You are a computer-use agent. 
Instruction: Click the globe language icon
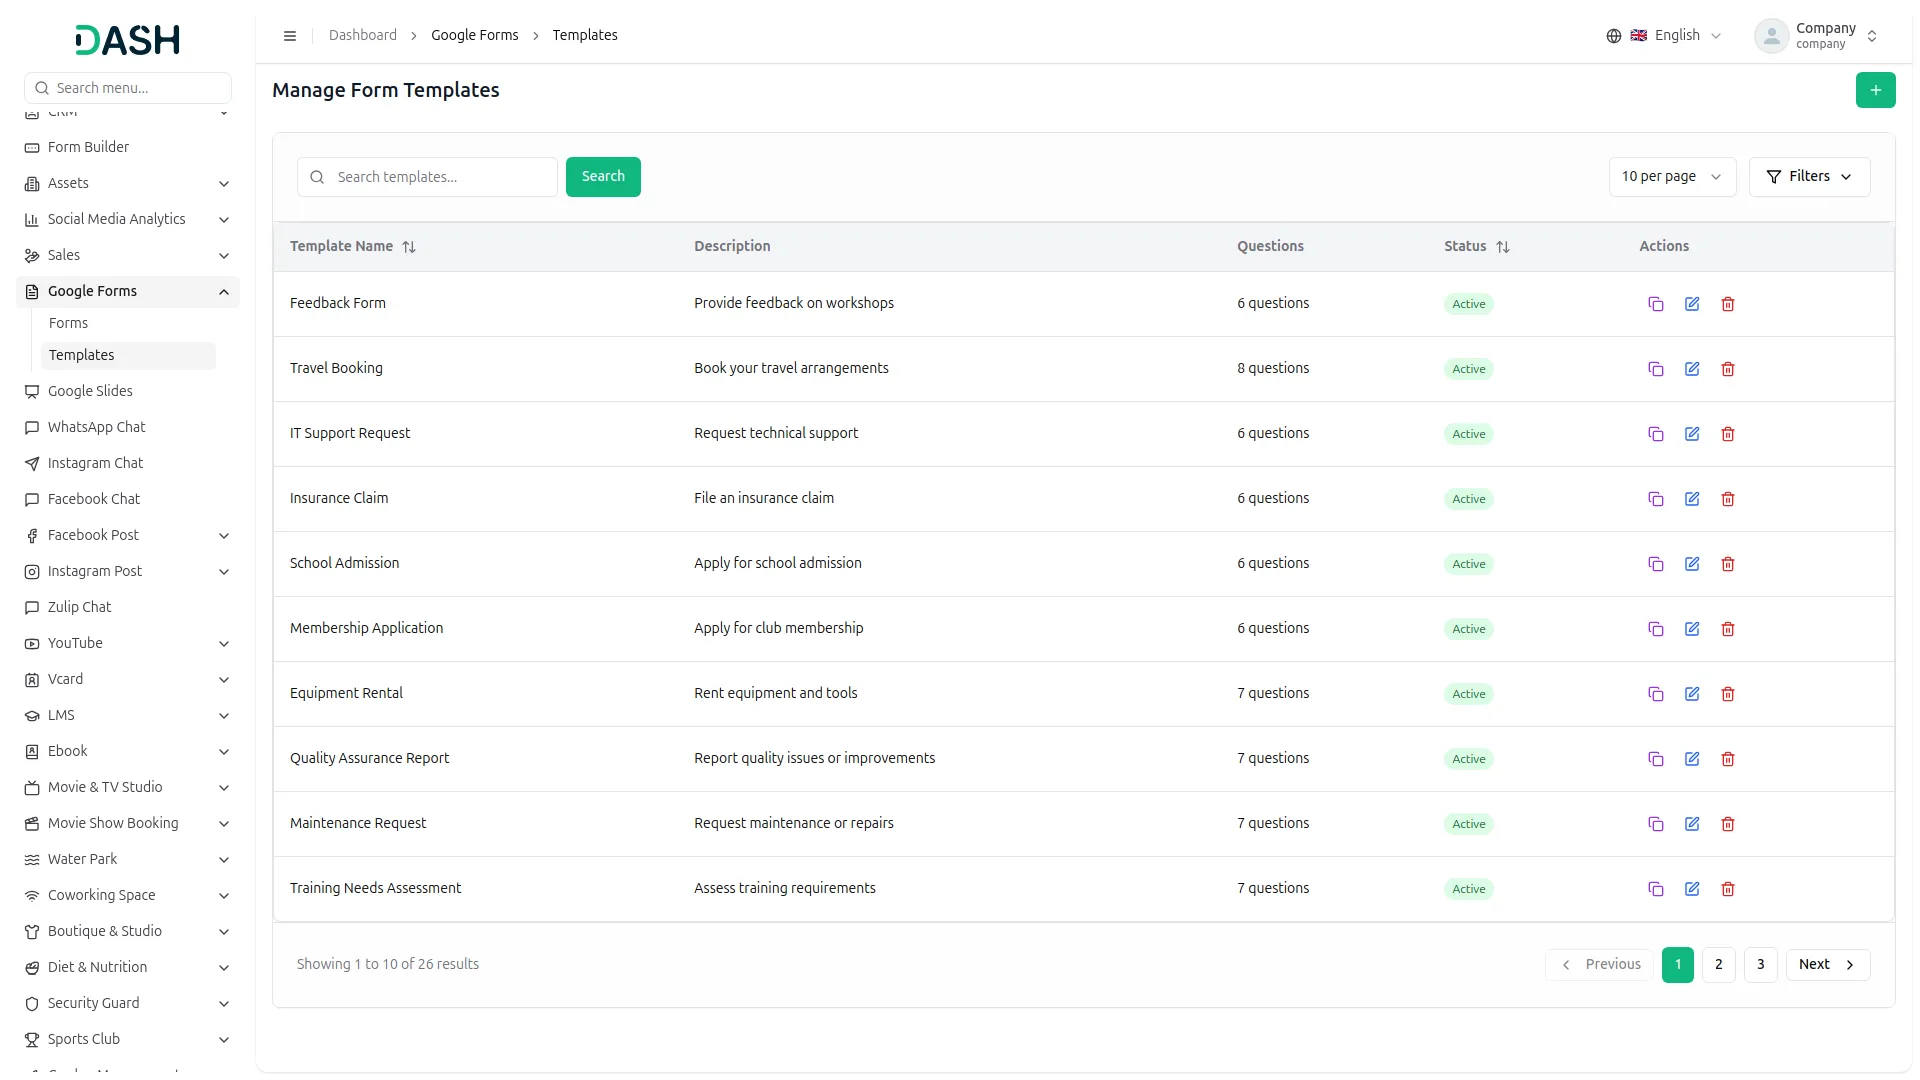click(1614, 36)
